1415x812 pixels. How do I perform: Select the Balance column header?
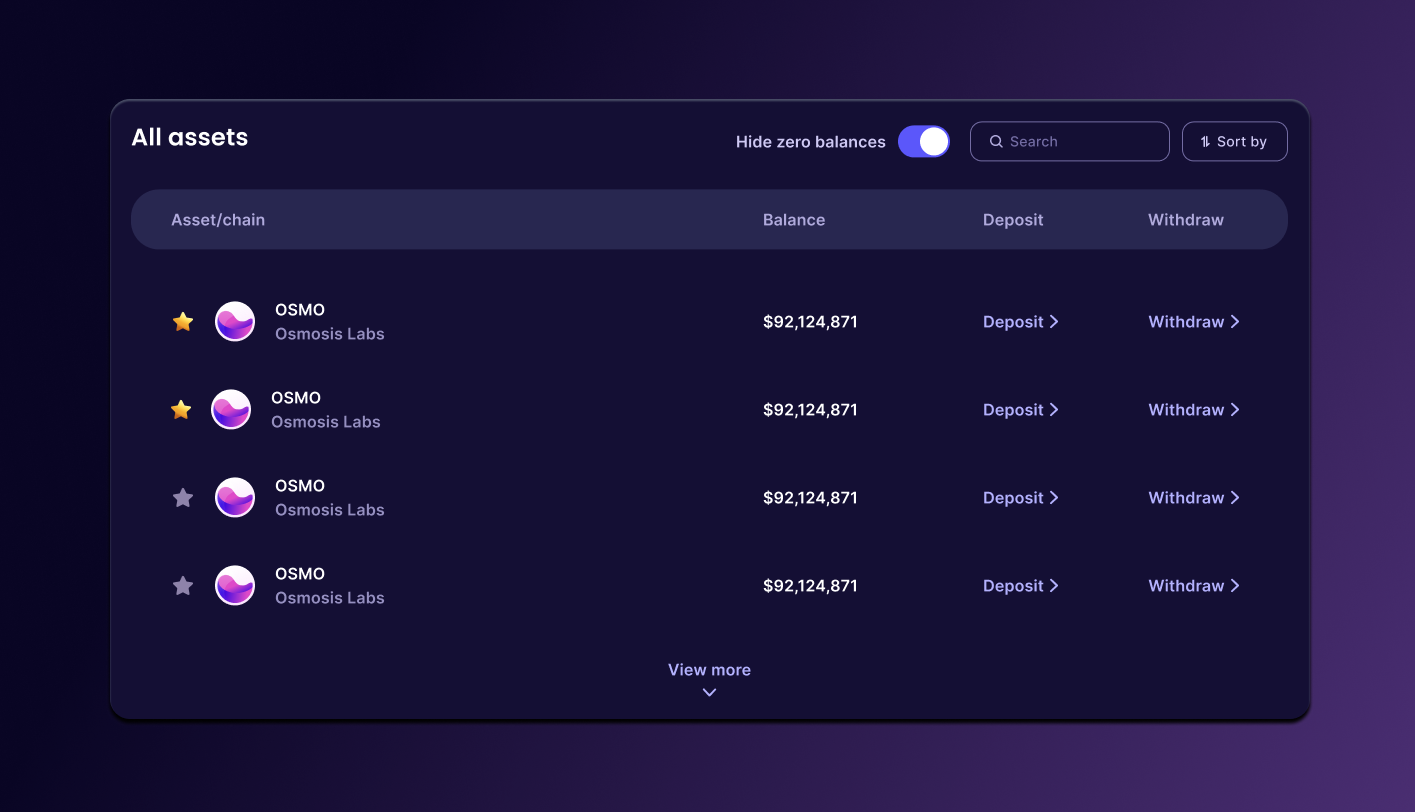(794, 219)
